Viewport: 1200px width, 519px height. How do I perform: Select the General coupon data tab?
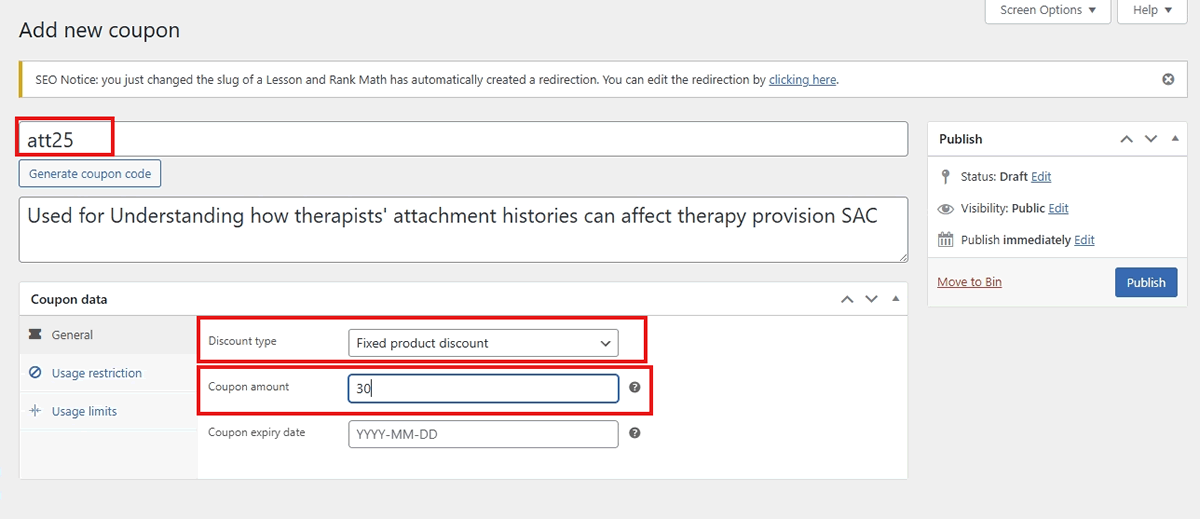pyautogui.click(x=72, y=335)
